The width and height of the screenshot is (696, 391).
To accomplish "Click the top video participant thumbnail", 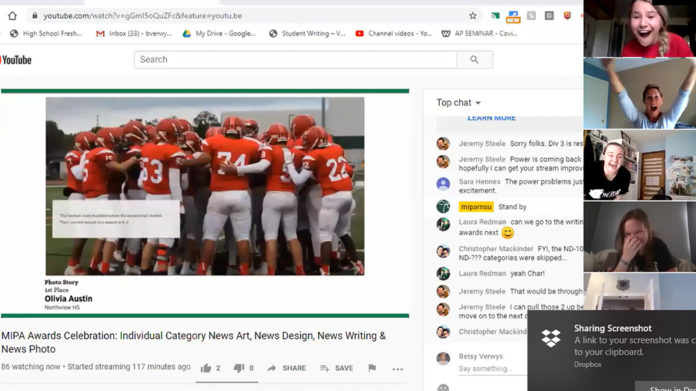I will [640, 28].
